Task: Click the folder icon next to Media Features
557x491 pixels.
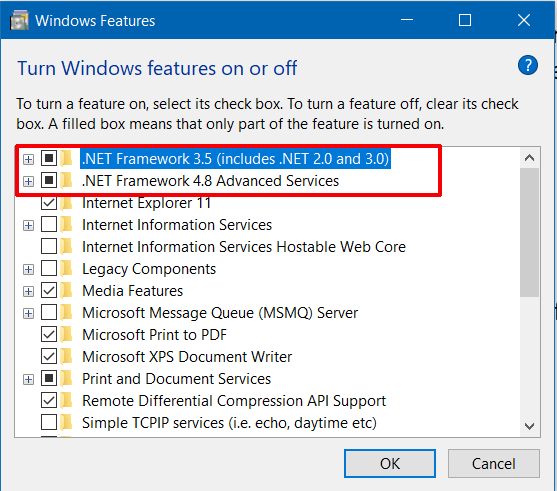Action: tap(66, 291)
